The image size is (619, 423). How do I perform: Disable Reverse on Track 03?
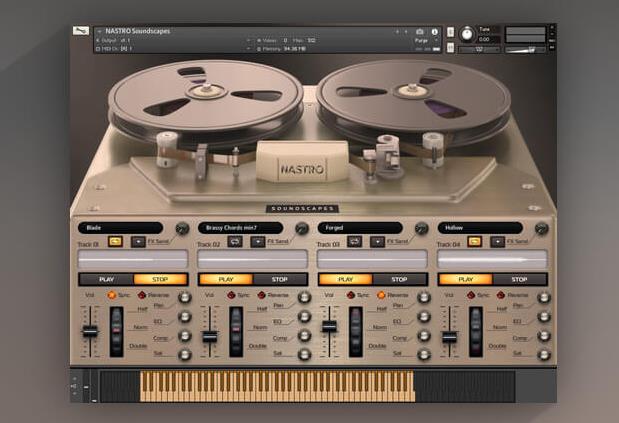[379, 296]
